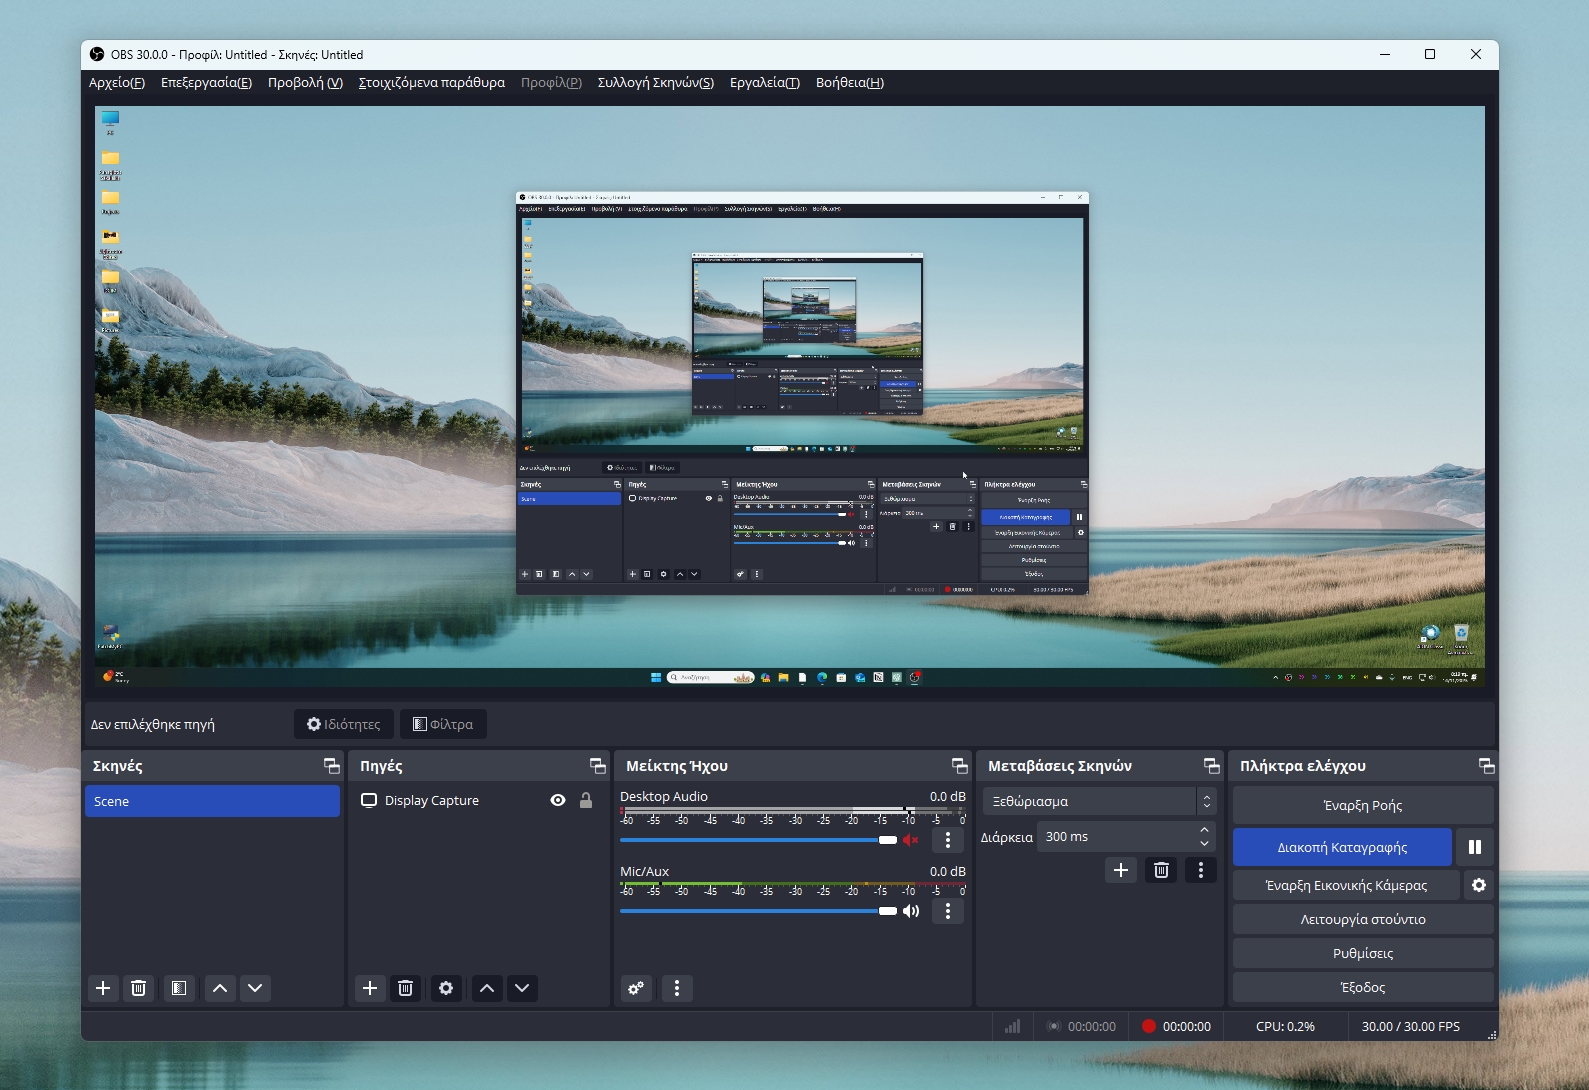This screenshot has width=1589, height=1090.
Task: Open Desktop Audio three-dot options menu
Action: (948, 840)
